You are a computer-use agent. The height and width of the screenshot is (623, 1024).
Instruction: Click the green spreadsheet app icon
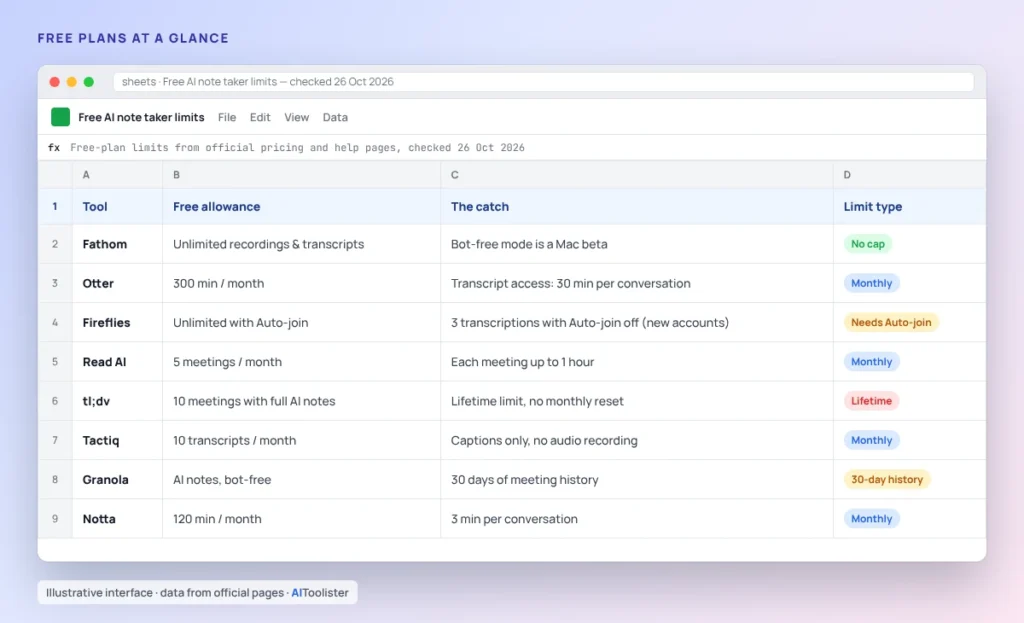(60, 117)
